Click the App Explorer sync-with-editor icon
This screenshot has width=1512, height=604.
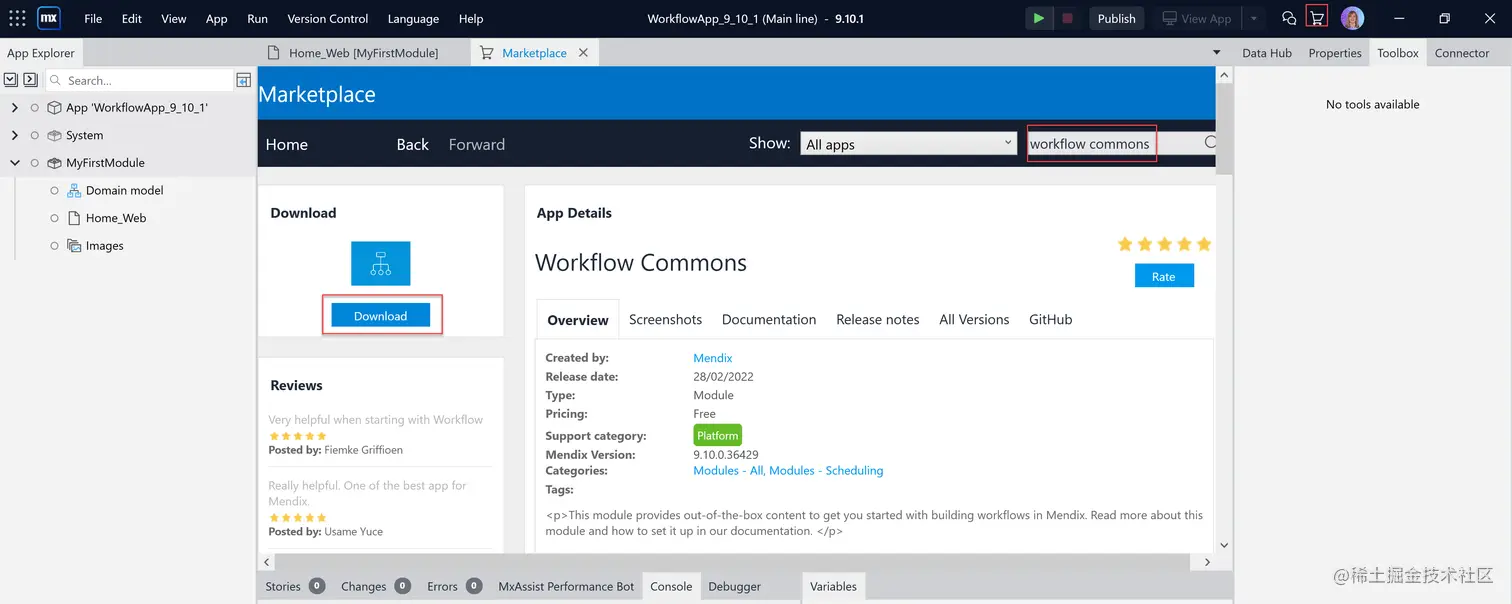(243, 80)
